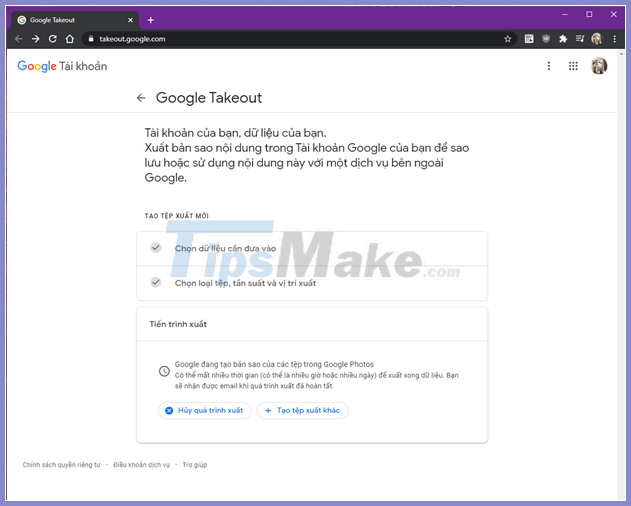This screenshot has width=631, height=506.
Task: Open the QR code extension icon
Action: [529, 39]
